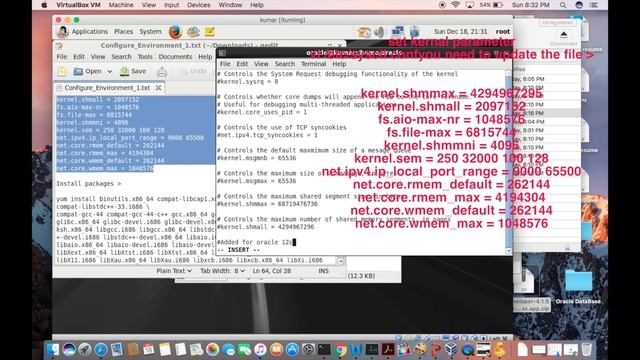
Task: Open the Evolution mail launcher in GNOME panel
Action: point(193,31)
